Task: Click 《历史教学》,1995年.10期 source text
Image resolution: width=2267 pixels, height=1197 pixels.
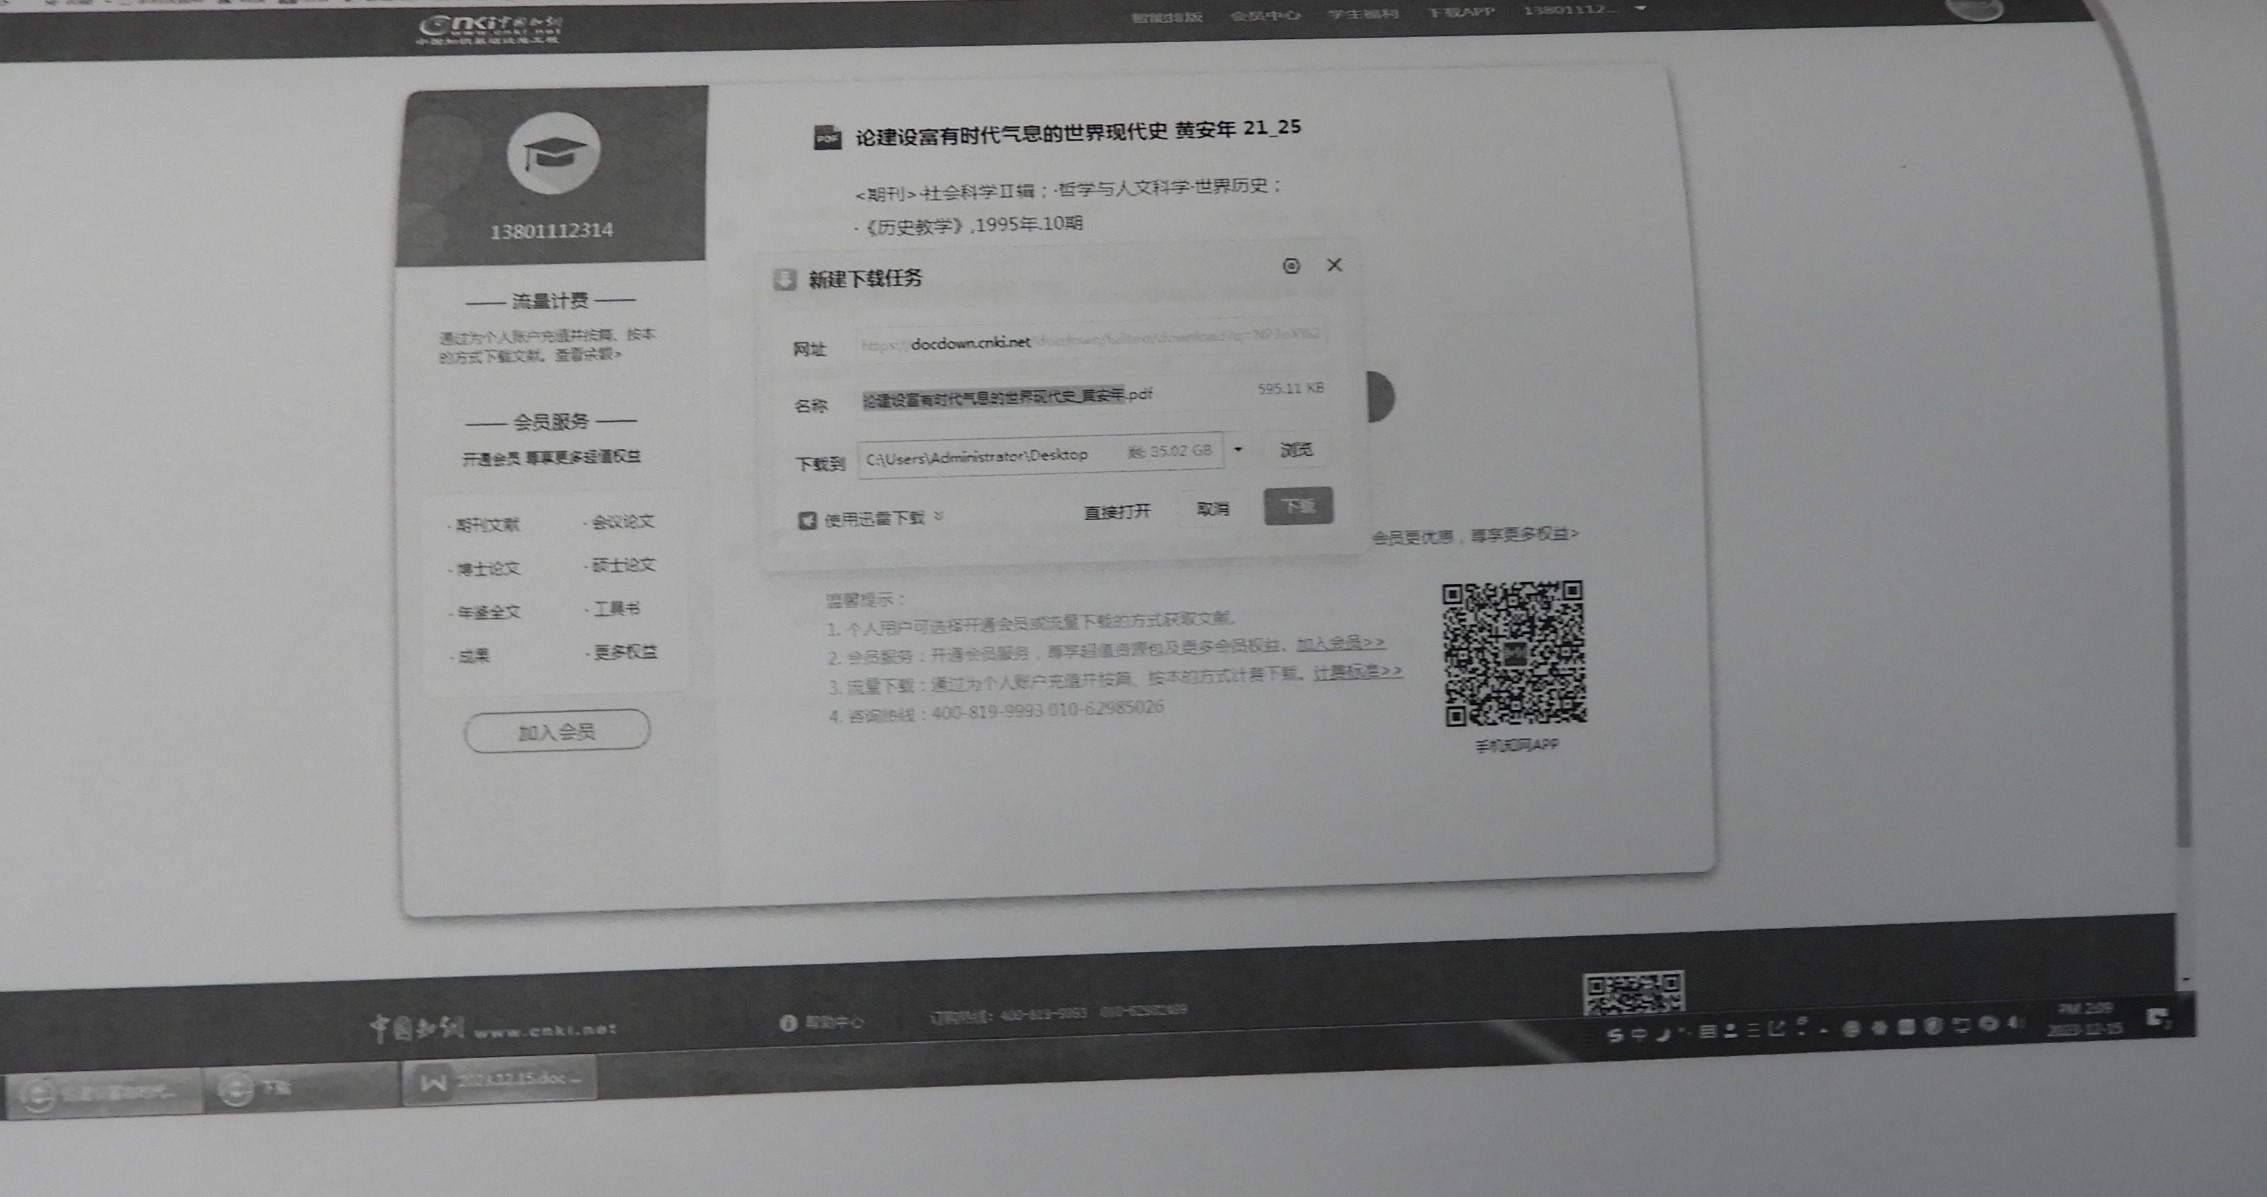Action: pyautogui.click(x=971, y=225)
